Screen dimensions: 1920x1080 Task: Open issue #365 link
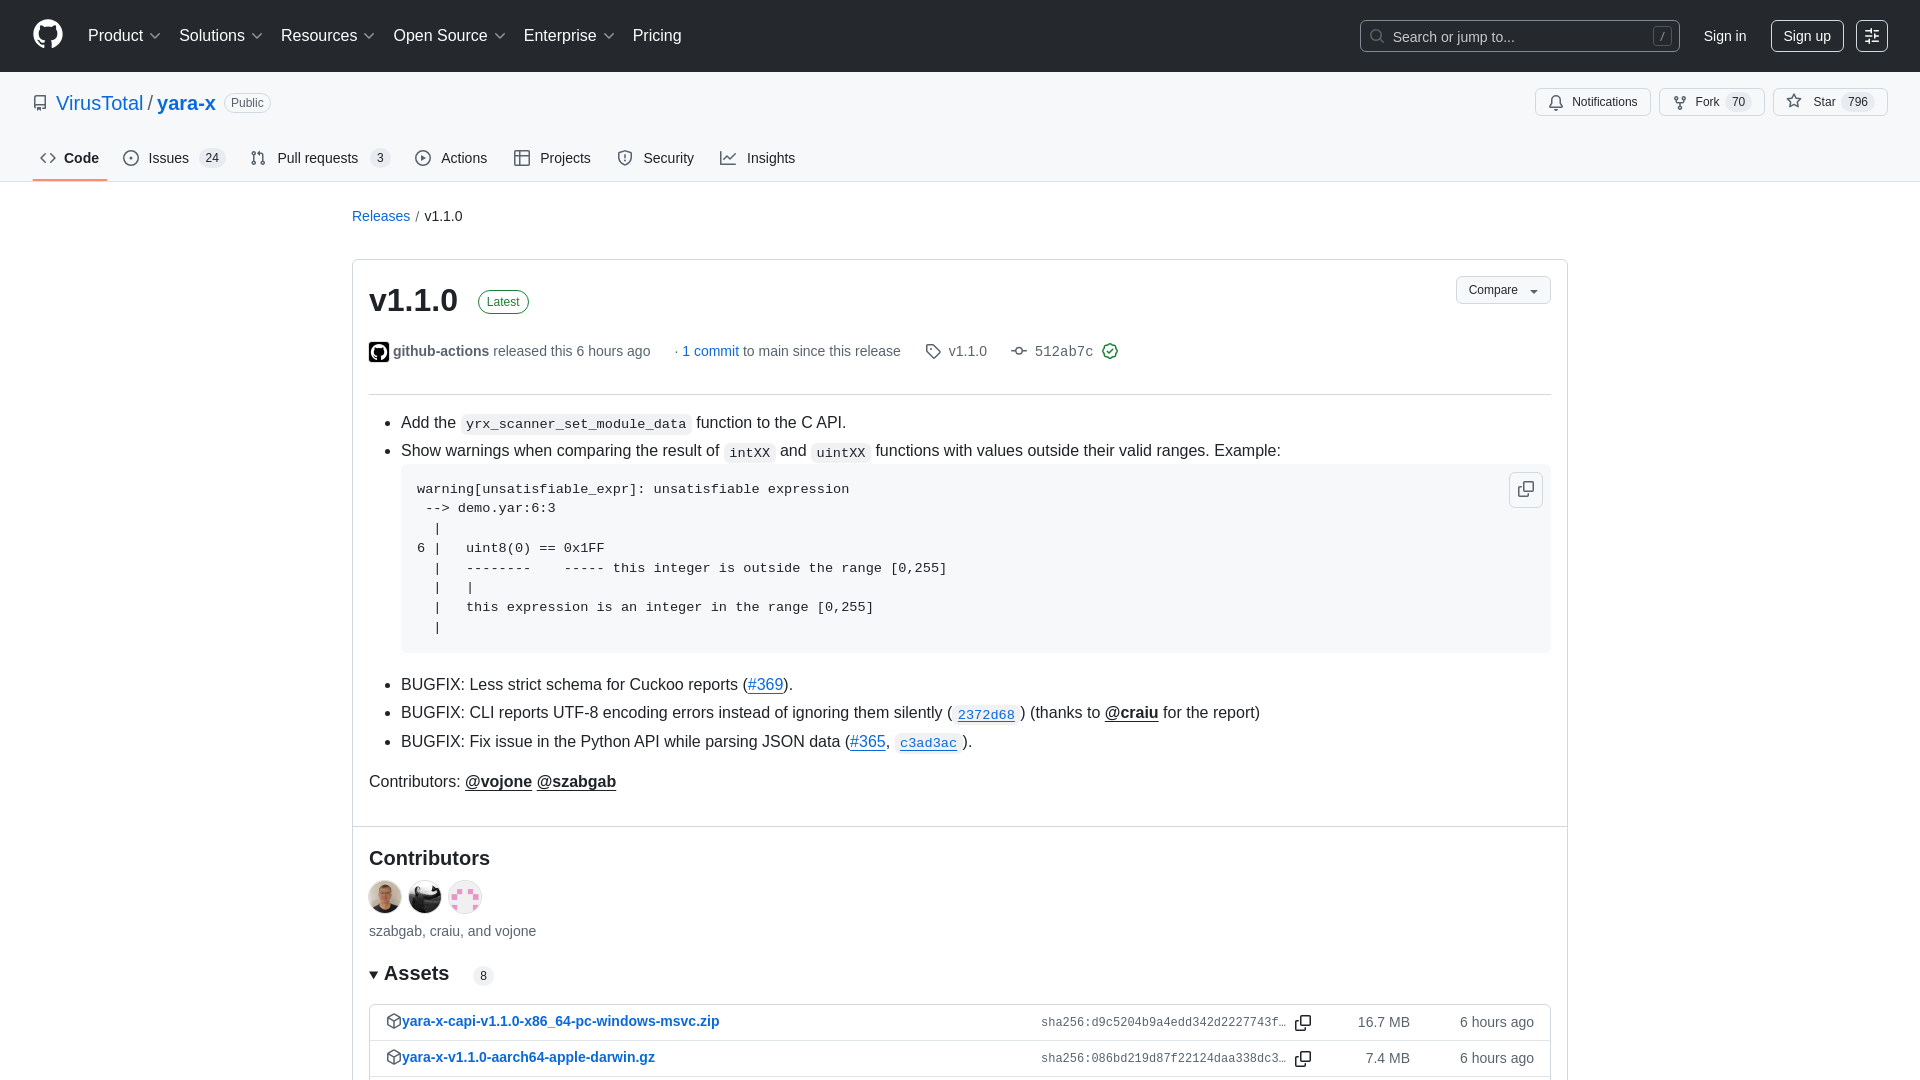pos(867,742)
